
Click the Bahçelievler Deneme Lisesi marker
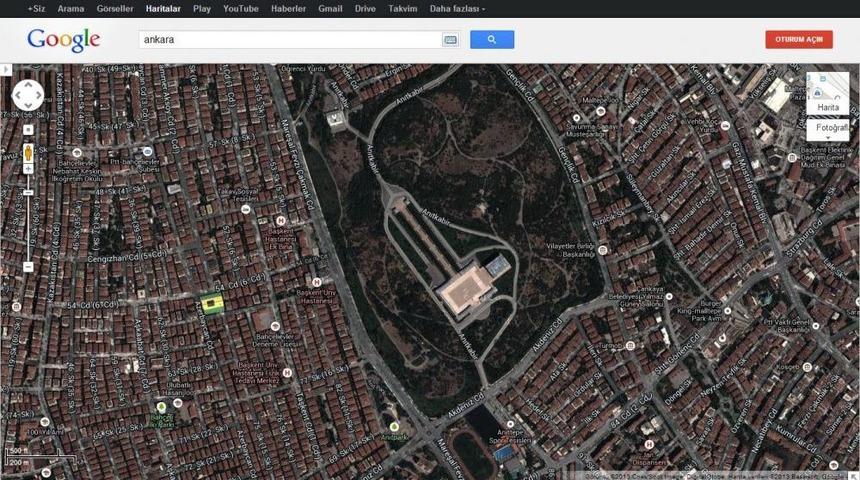[275, 327]
